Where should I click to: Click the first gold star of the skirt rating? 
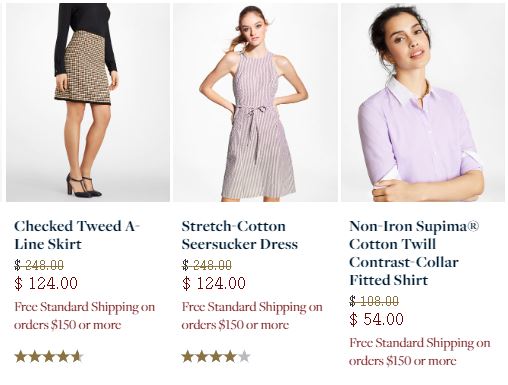[x=21, y=357]
